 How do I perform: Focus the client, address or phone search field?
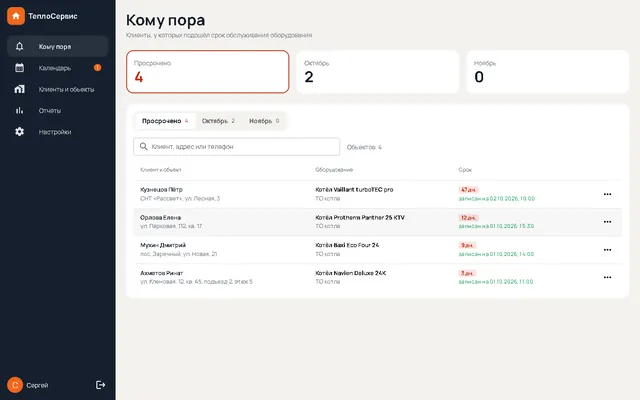(x=236, y=147)
